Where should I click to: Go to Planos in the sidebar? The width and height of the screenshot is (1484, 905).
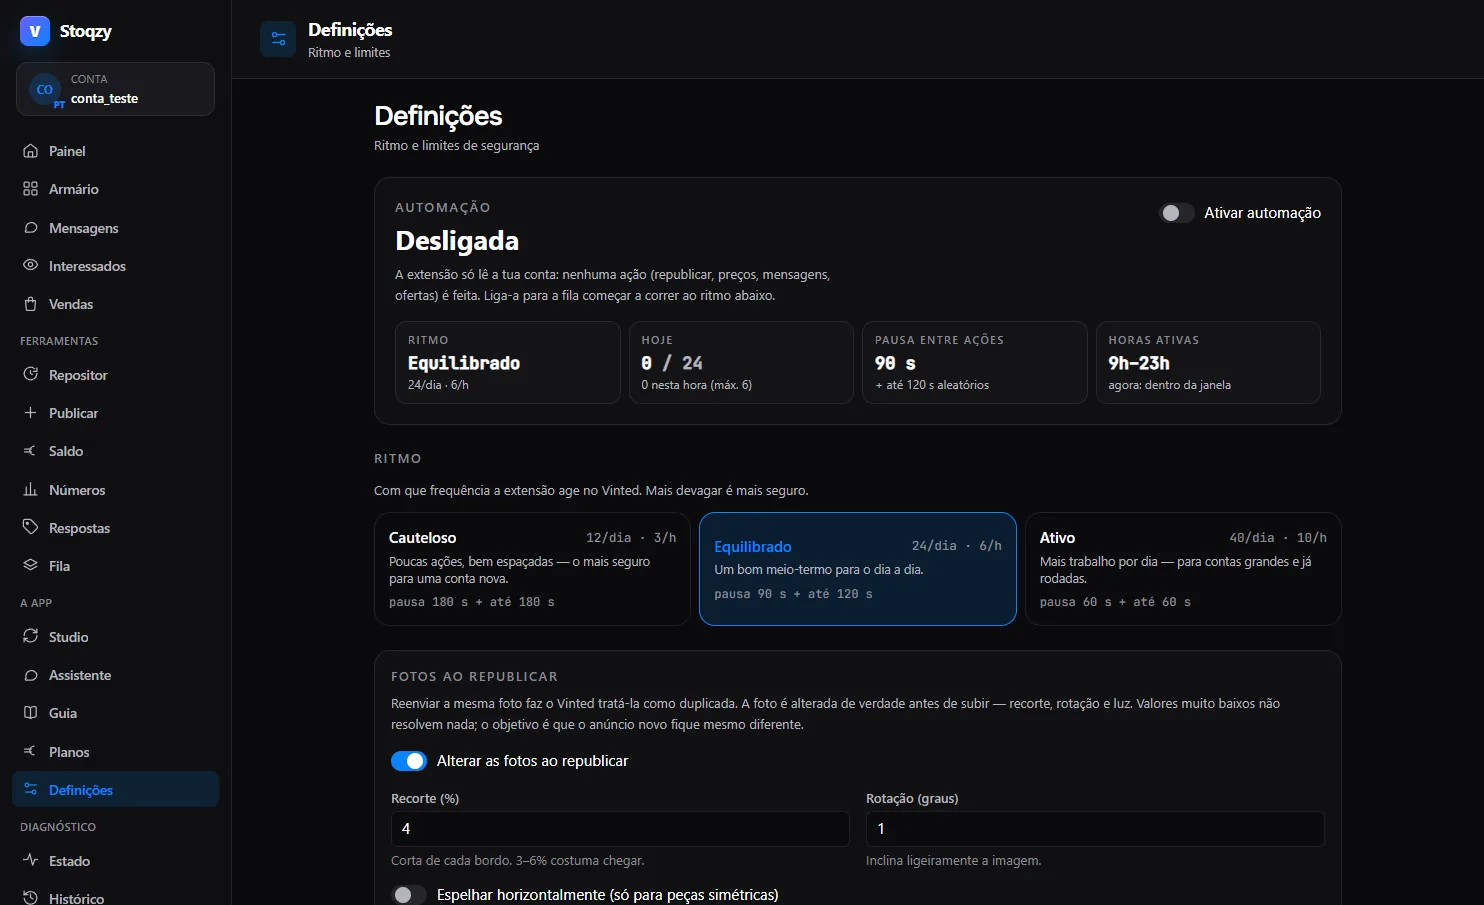(115, 752)
